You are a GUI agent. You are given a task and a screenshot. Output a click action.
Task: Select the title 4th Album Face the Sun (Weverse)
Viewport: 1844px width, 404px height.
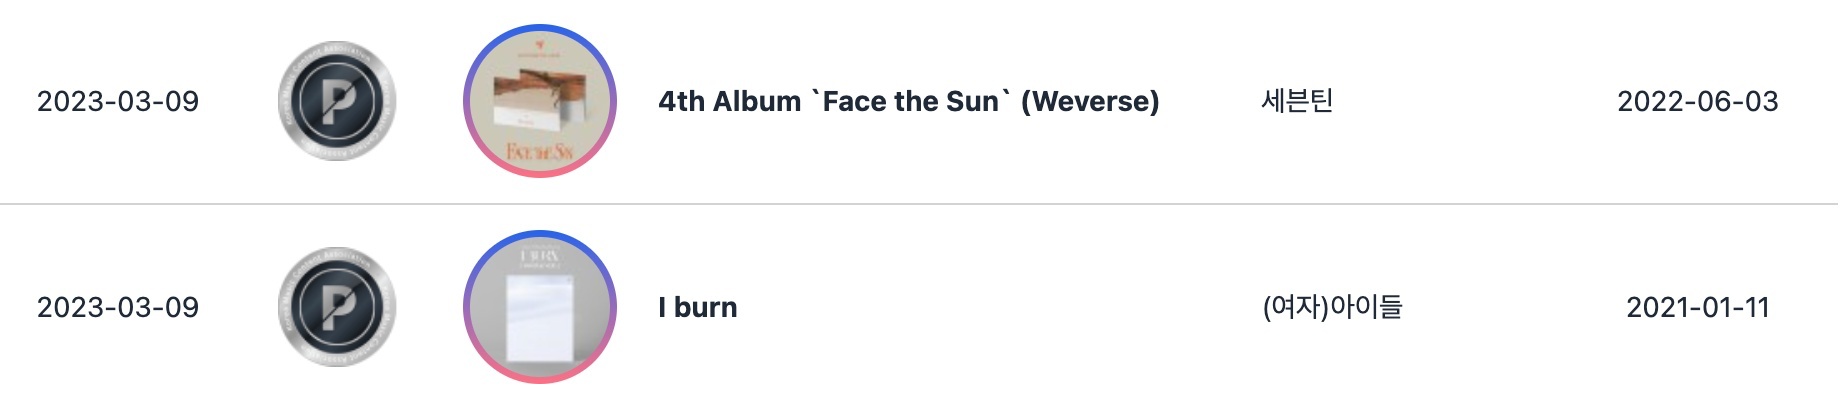(908, 101)
